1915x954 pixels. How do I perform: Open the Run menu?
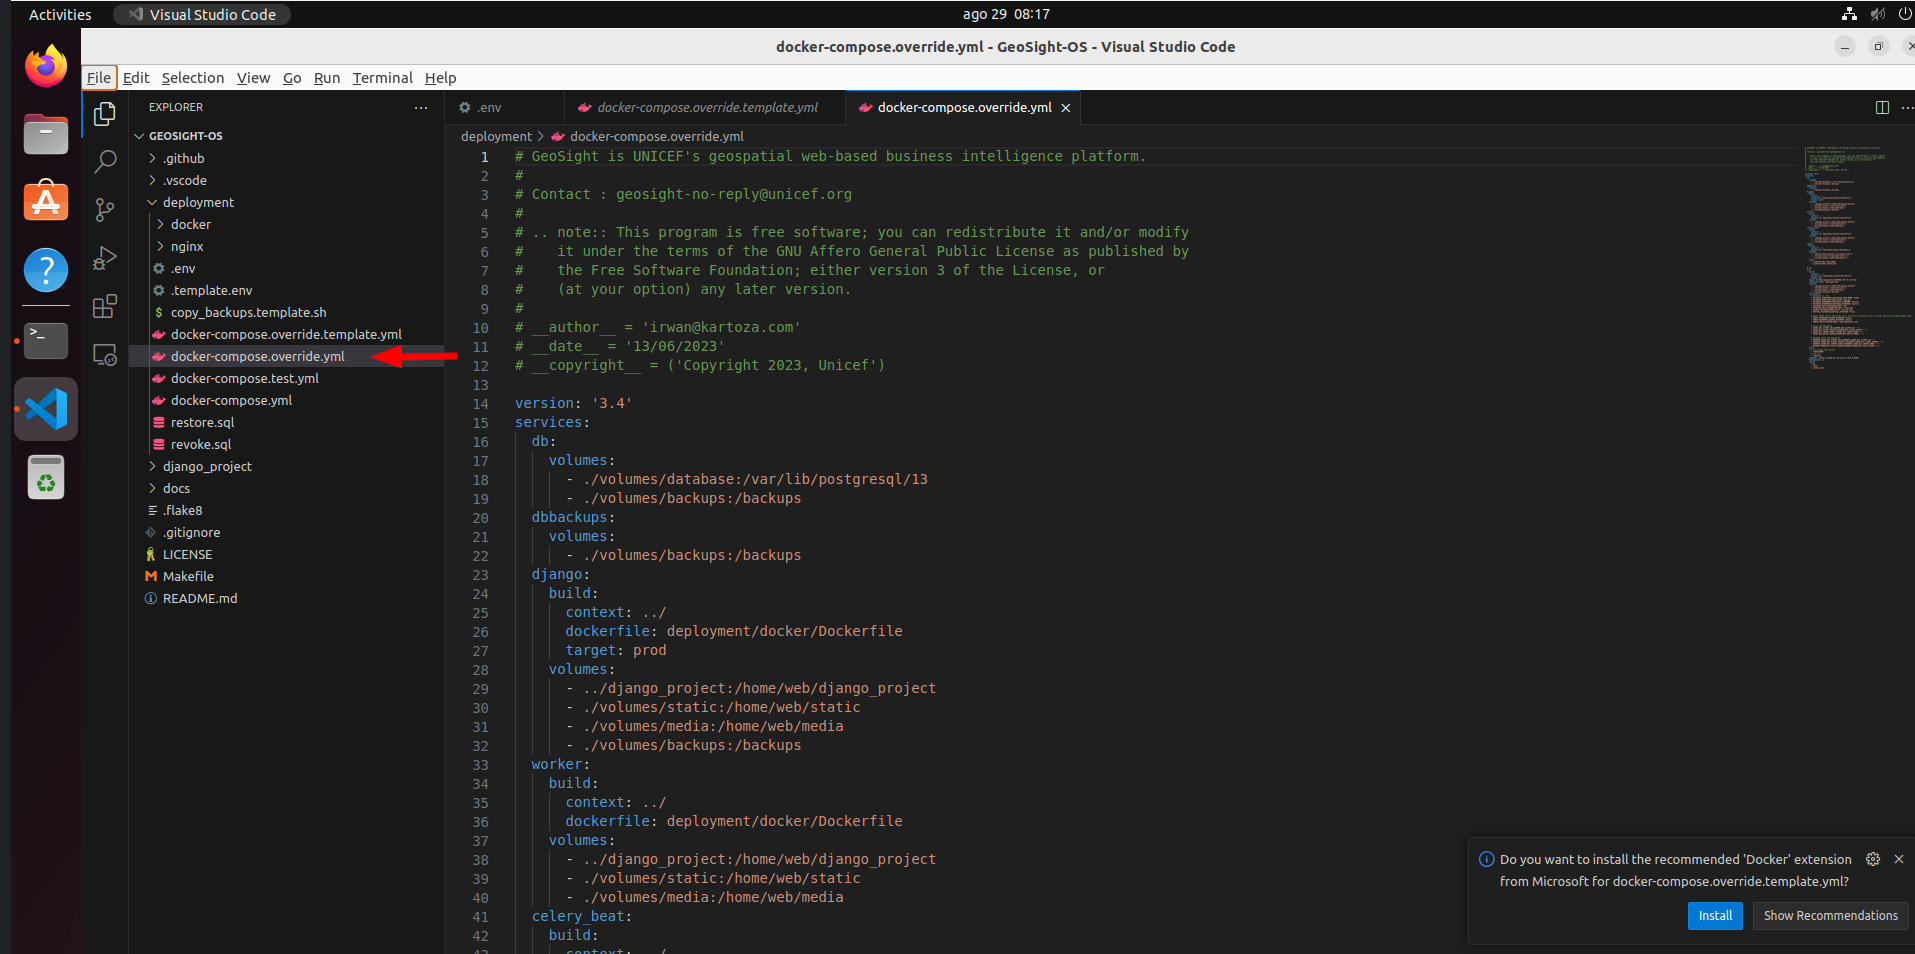[x=327, y=78]
